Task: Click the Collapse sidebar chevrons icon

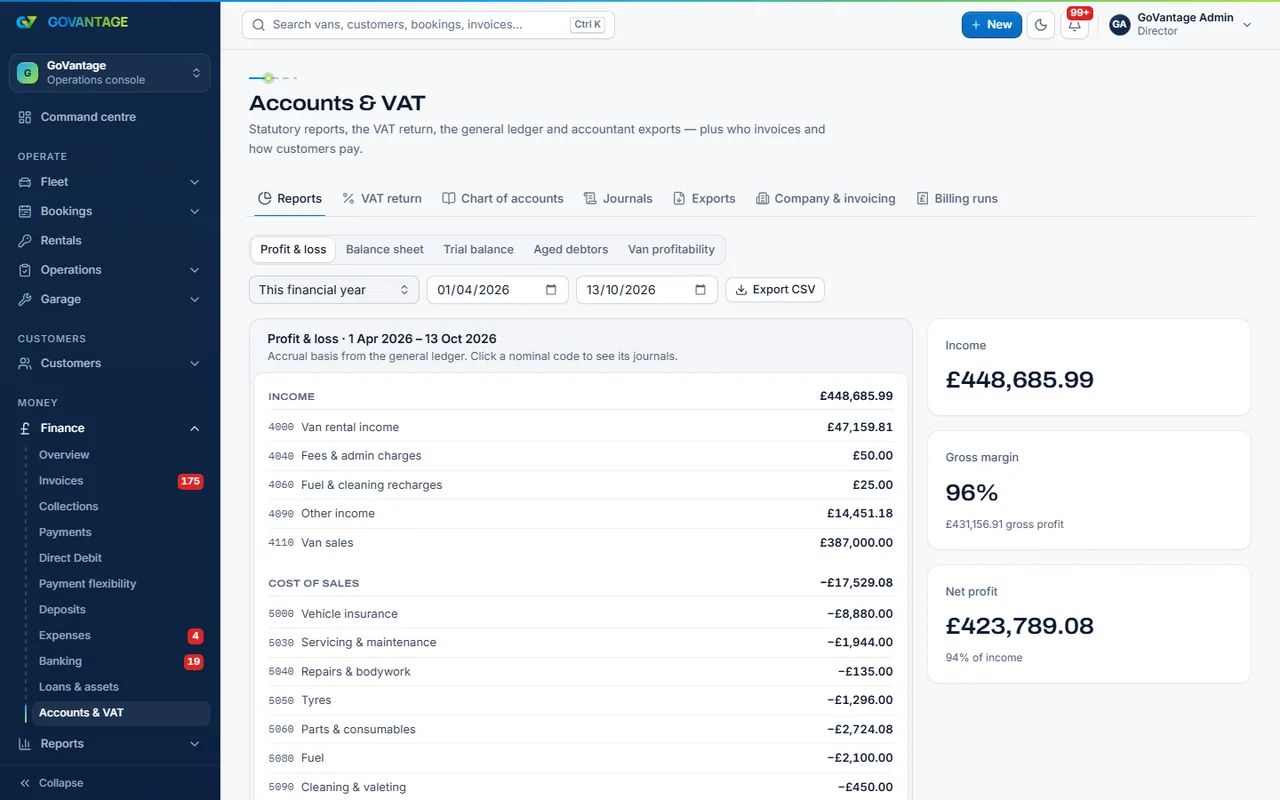Action: click(25, 783)
